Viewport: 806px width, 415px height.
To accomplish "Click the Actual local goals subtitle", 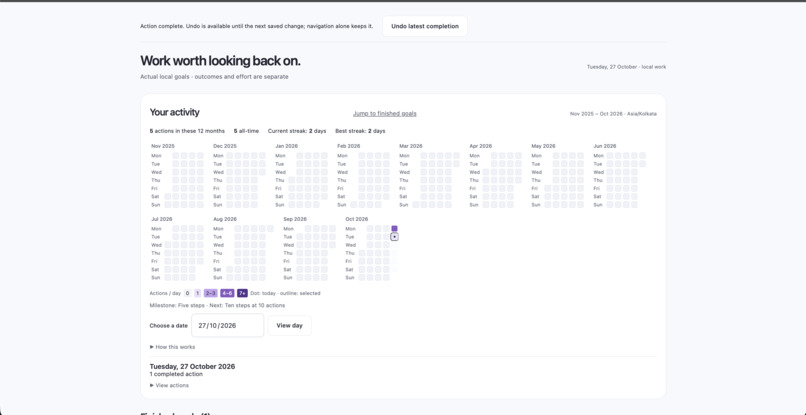I will click(214, 77).
